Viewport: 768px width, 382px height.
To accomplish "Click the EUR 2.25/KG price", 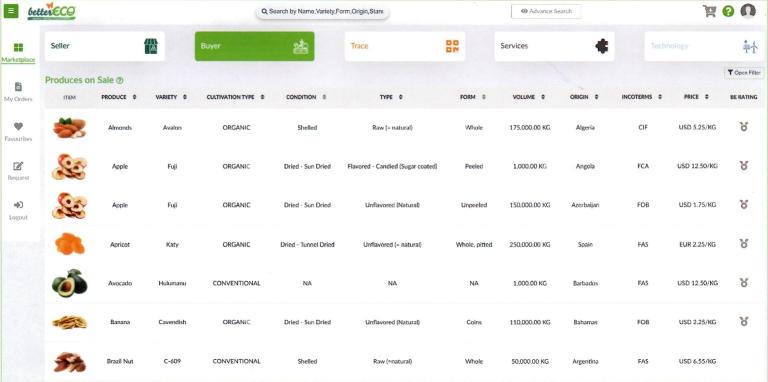I will [697, 244].
